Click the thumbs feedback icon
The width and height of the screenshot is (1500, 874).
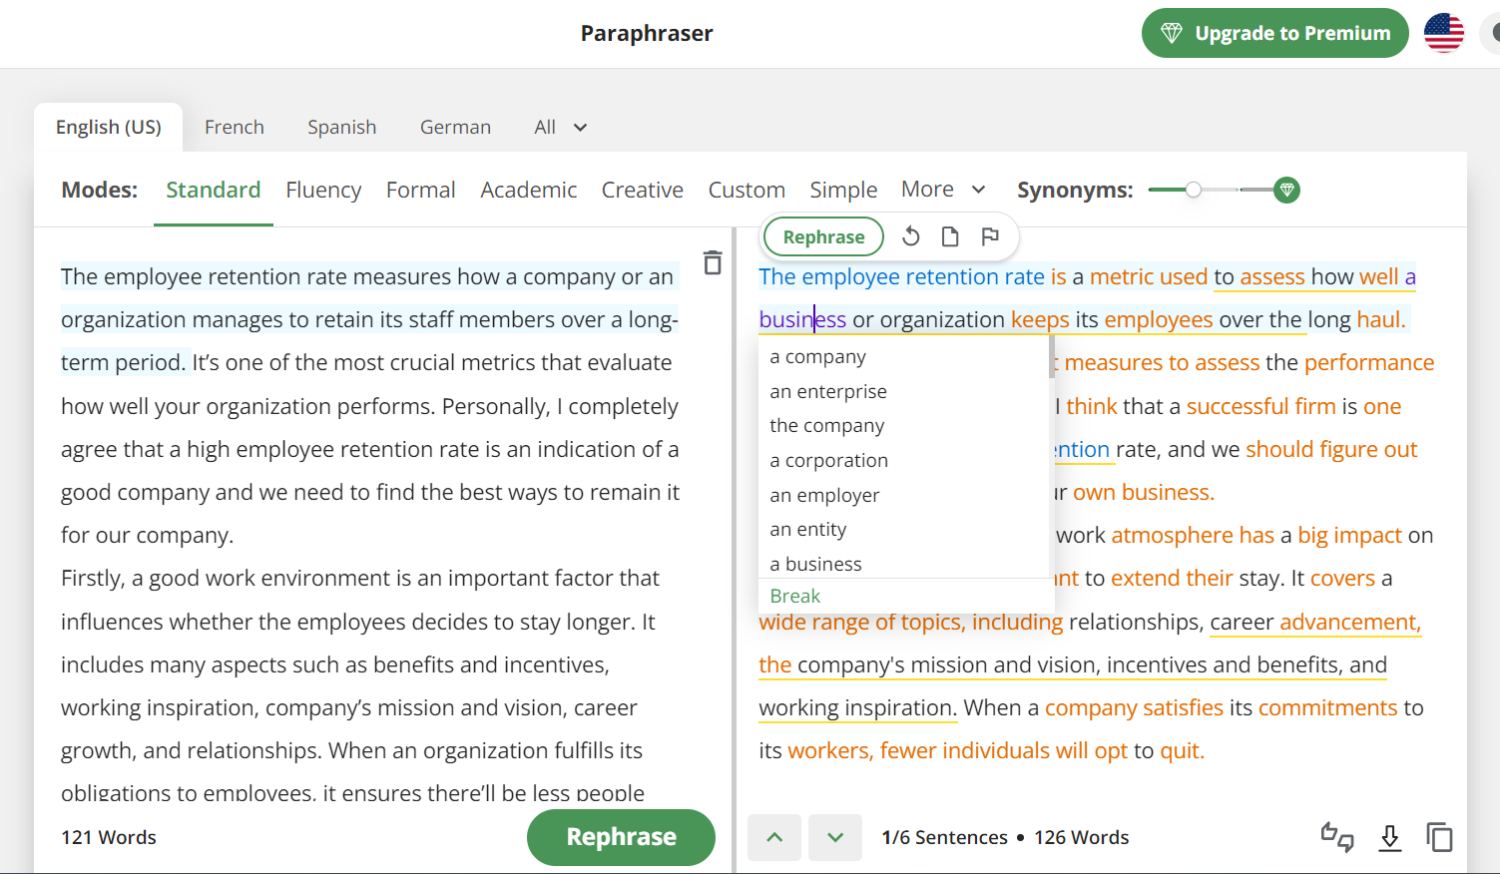click(1337, 837)
